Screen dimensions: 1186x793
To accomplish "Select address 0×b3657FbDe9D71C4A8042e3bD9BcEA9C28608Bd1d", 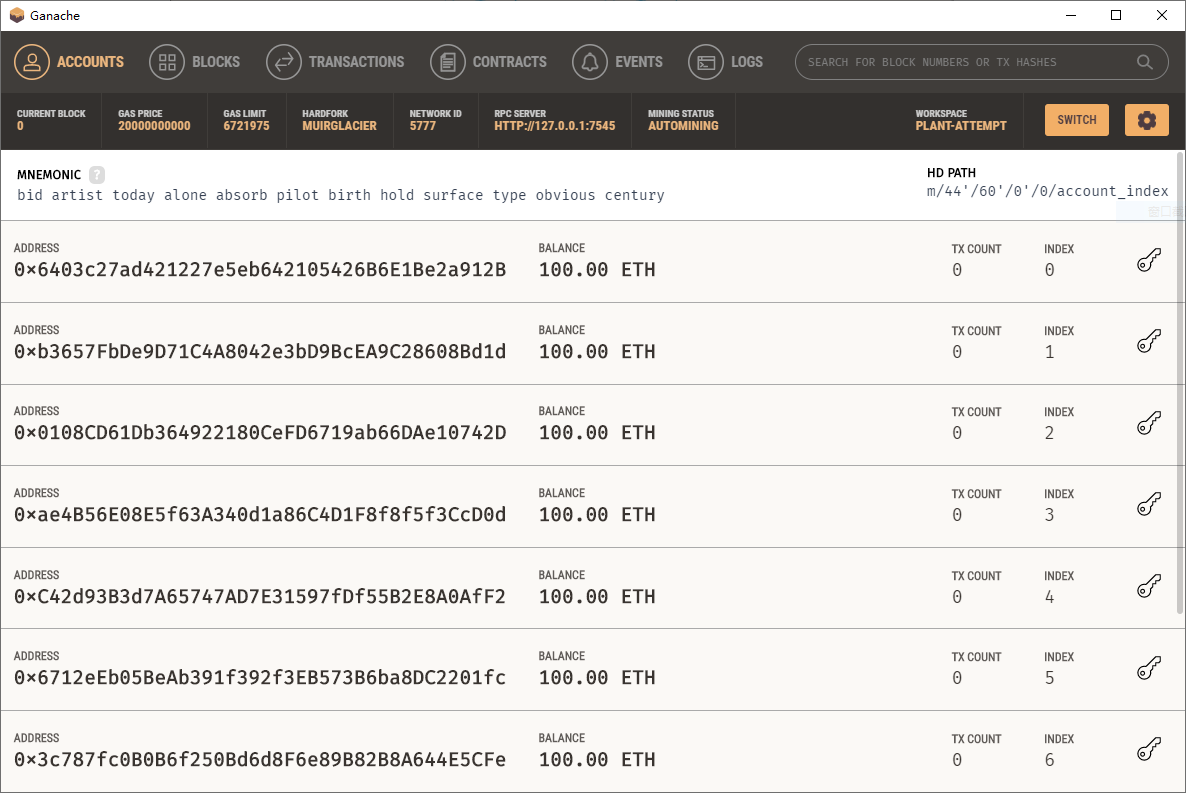I will (x=259, y=352).
